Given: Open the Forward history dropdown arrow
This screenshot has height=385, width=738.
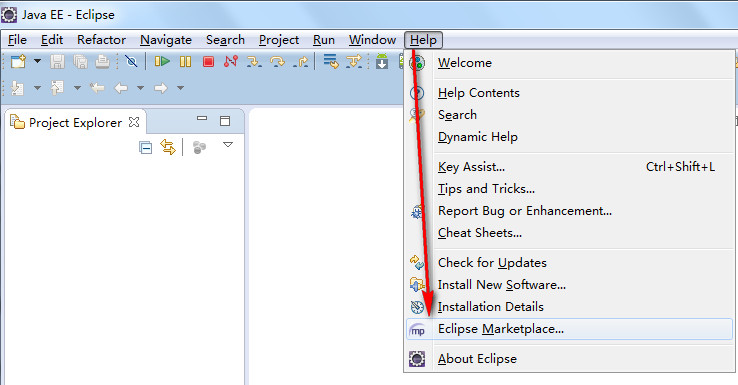Looking at the screenshot, I should [180, 88].
